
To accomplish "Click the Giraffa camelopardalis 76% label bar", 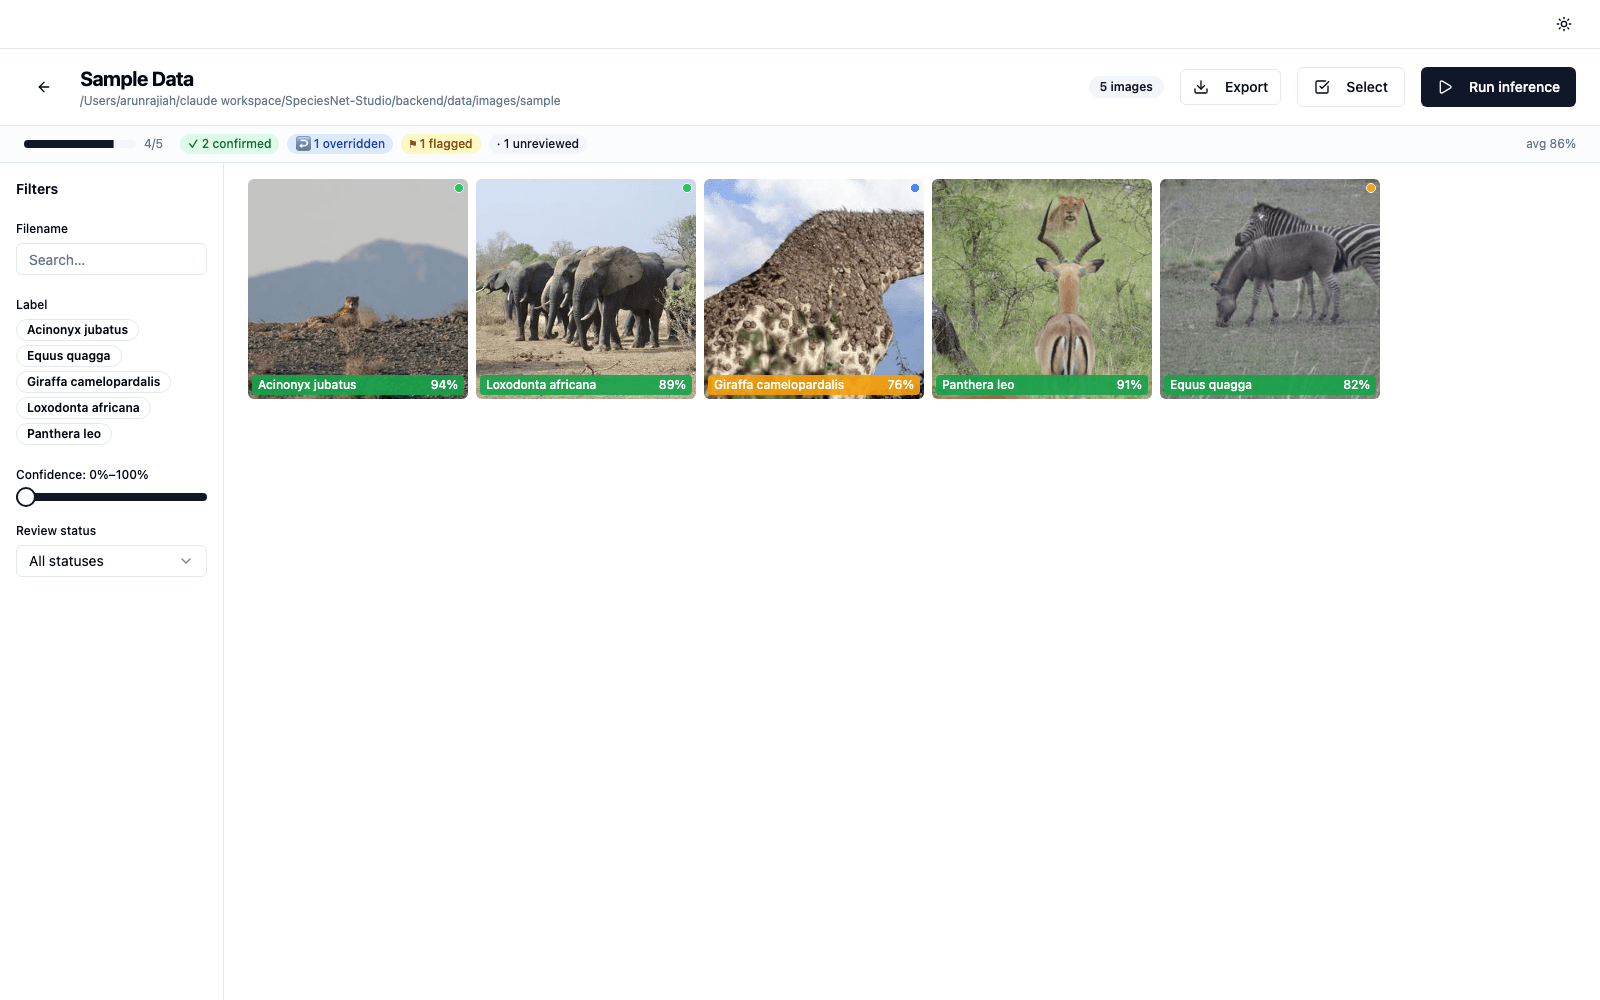I will tap(814, 385).
